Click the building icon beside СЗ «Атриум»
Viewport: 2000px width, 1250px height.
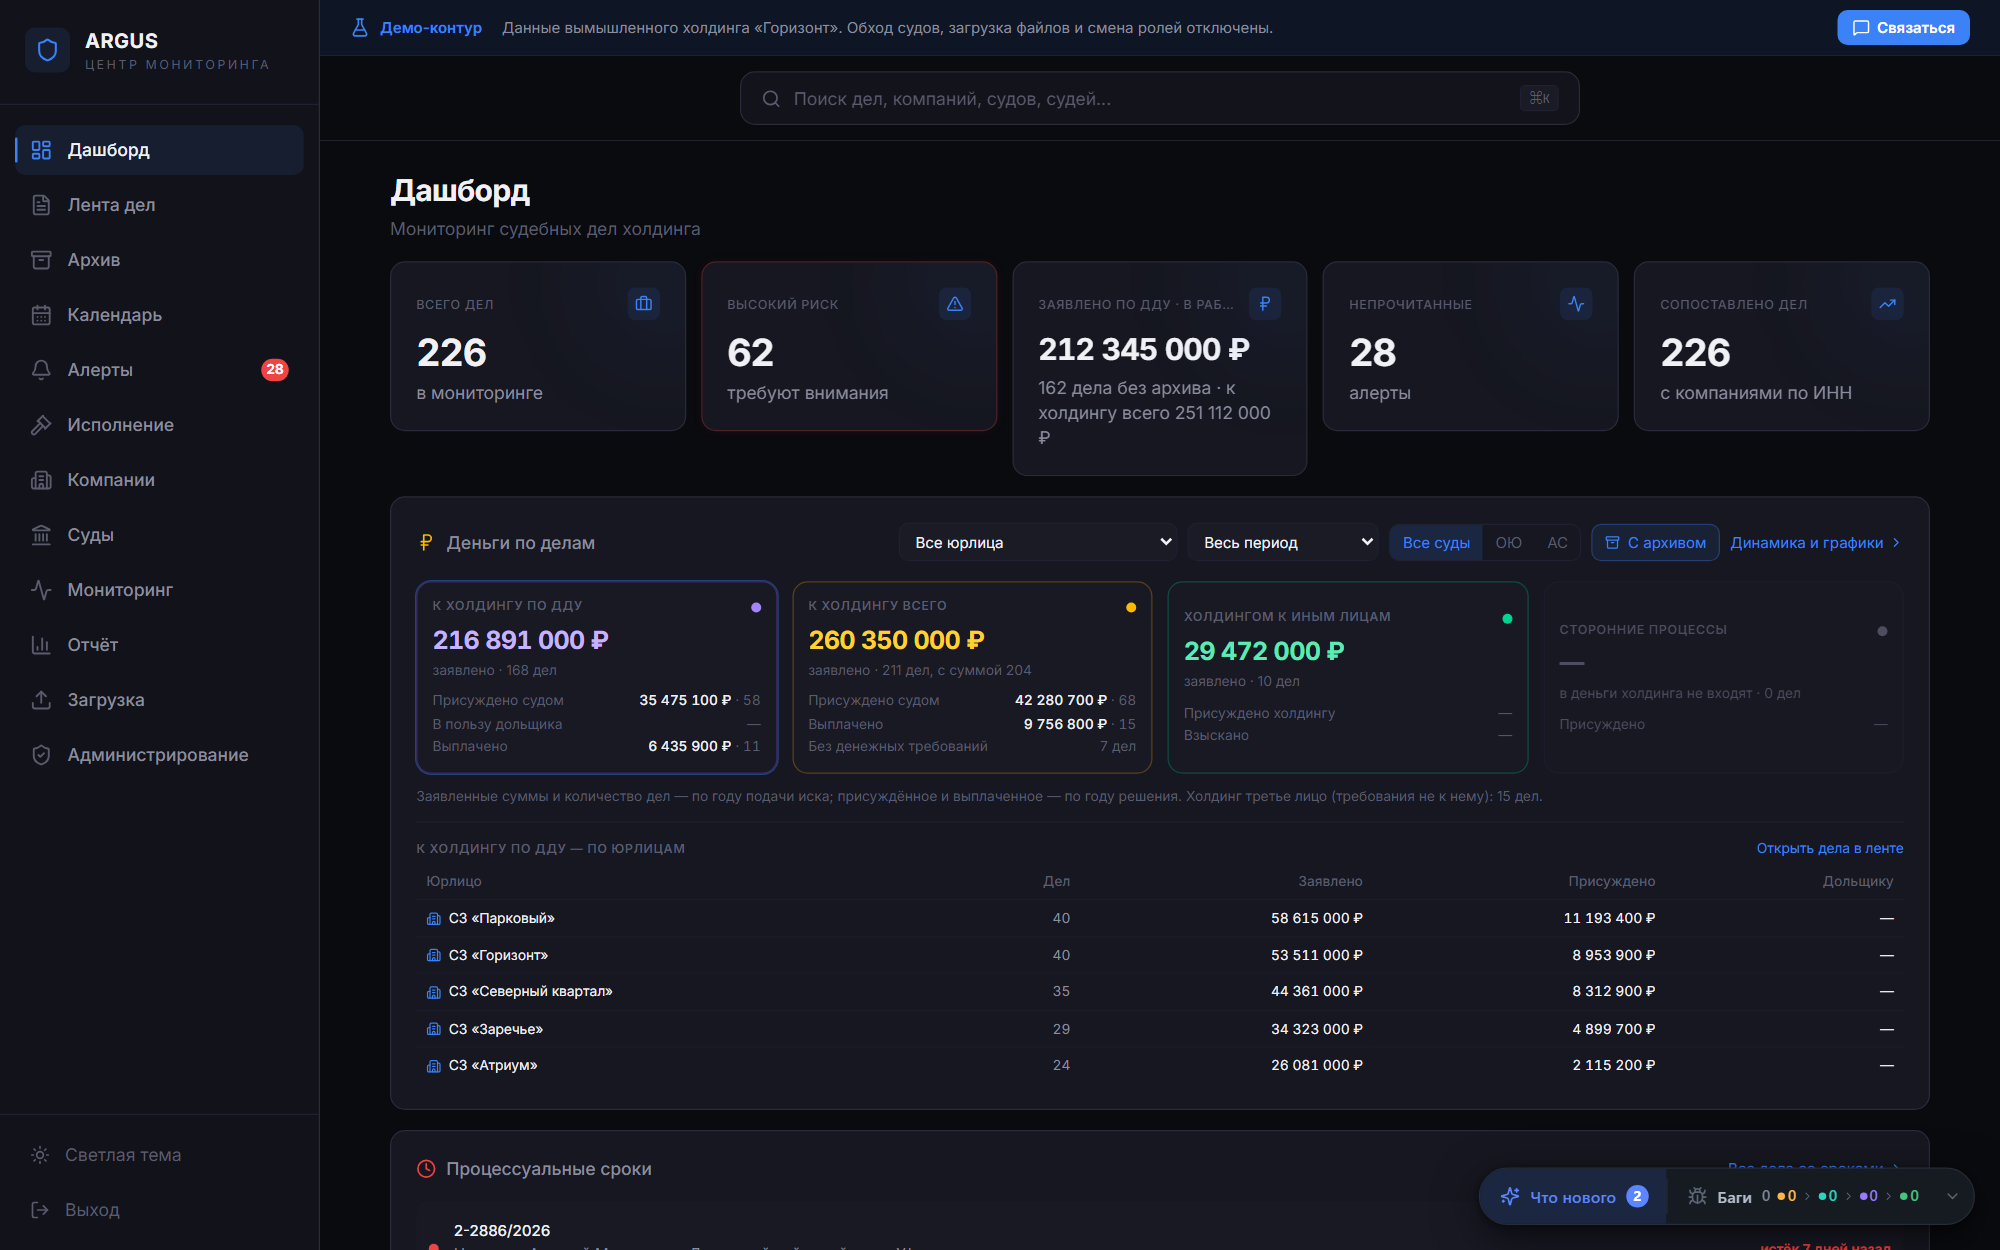click(x=434, y=1066)
